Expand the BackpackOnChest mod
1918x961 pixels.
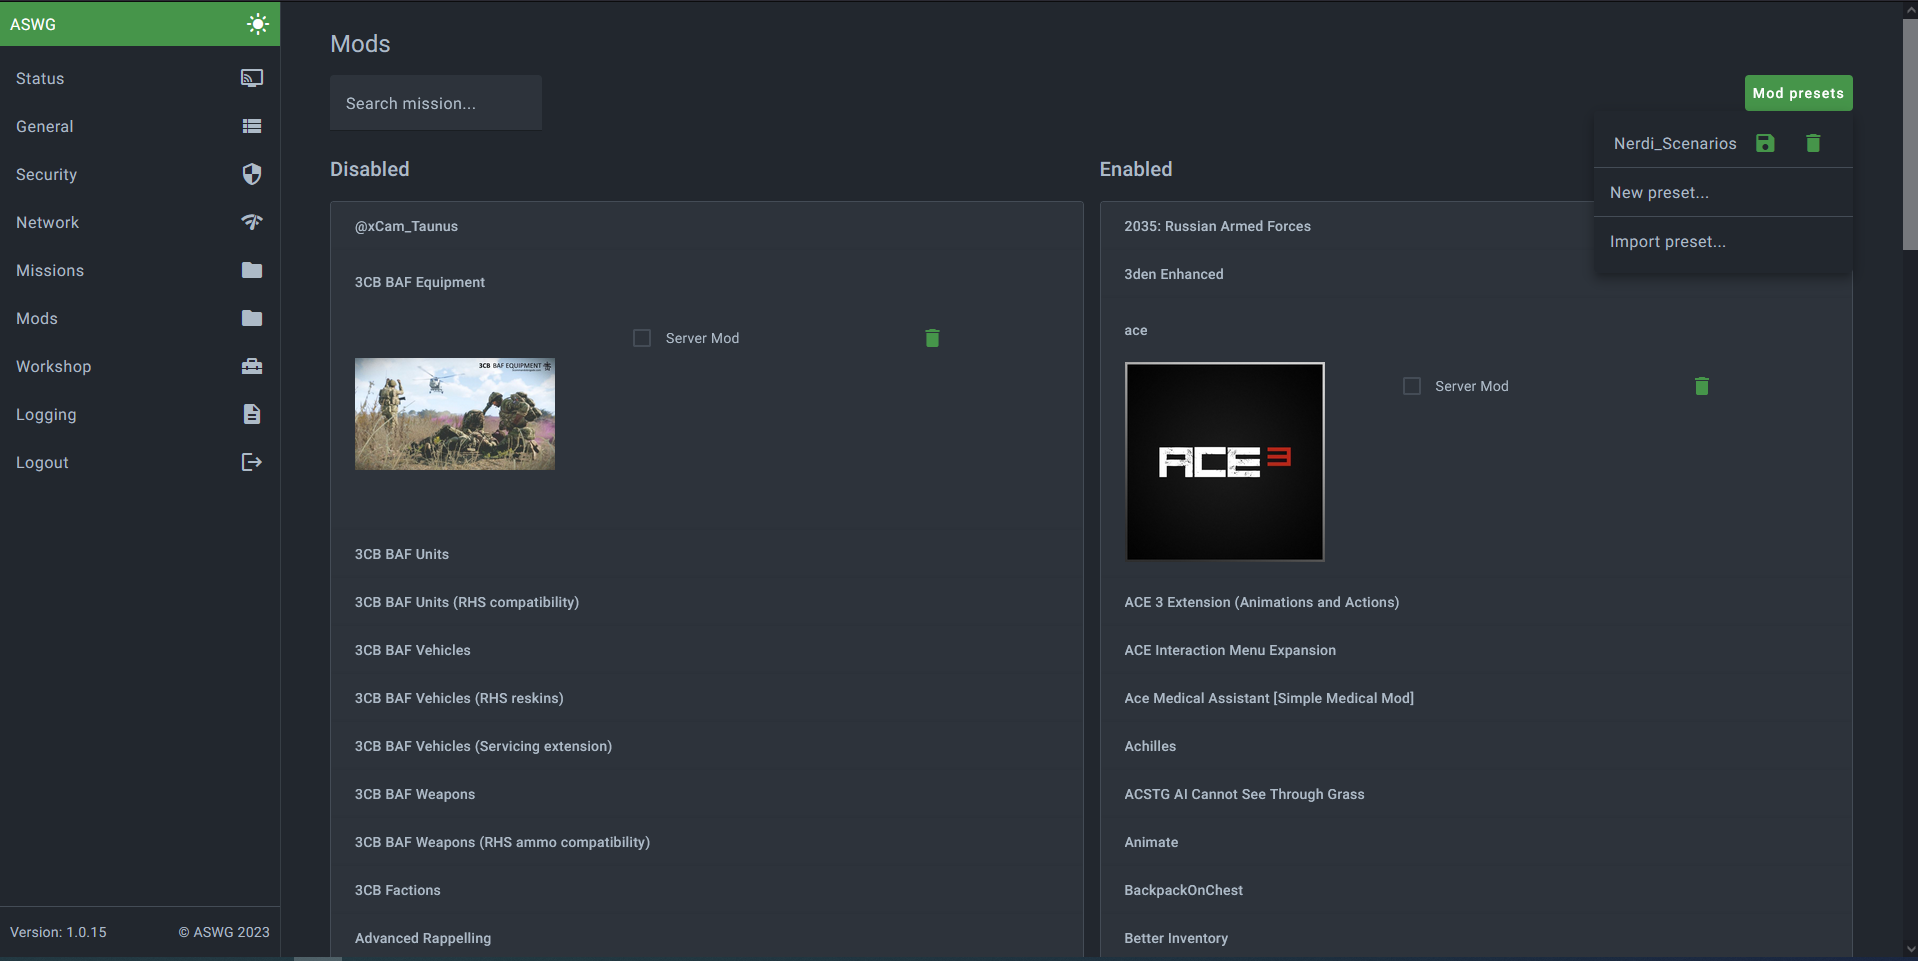pyautogui.click(x=1476, y=890)
